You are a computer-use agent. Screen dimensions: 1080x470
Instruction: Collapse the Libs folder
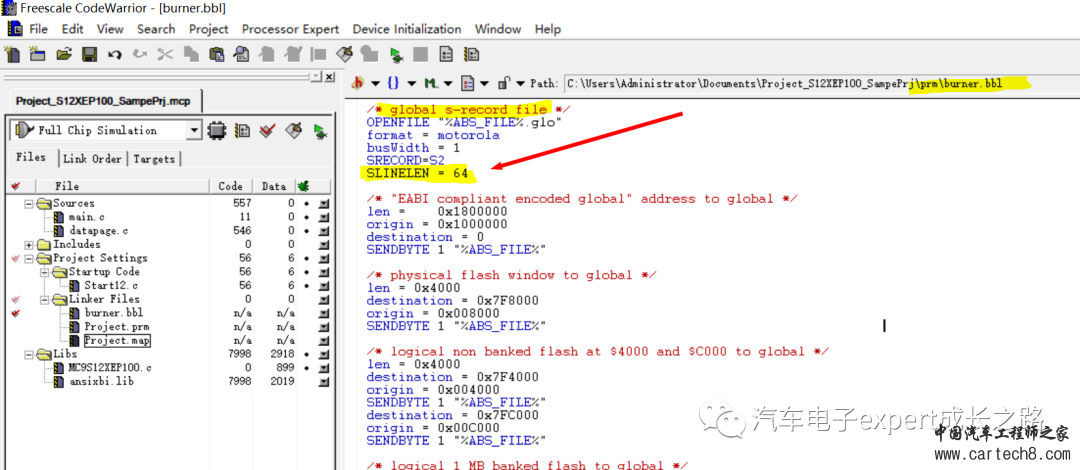coord(29,354)
